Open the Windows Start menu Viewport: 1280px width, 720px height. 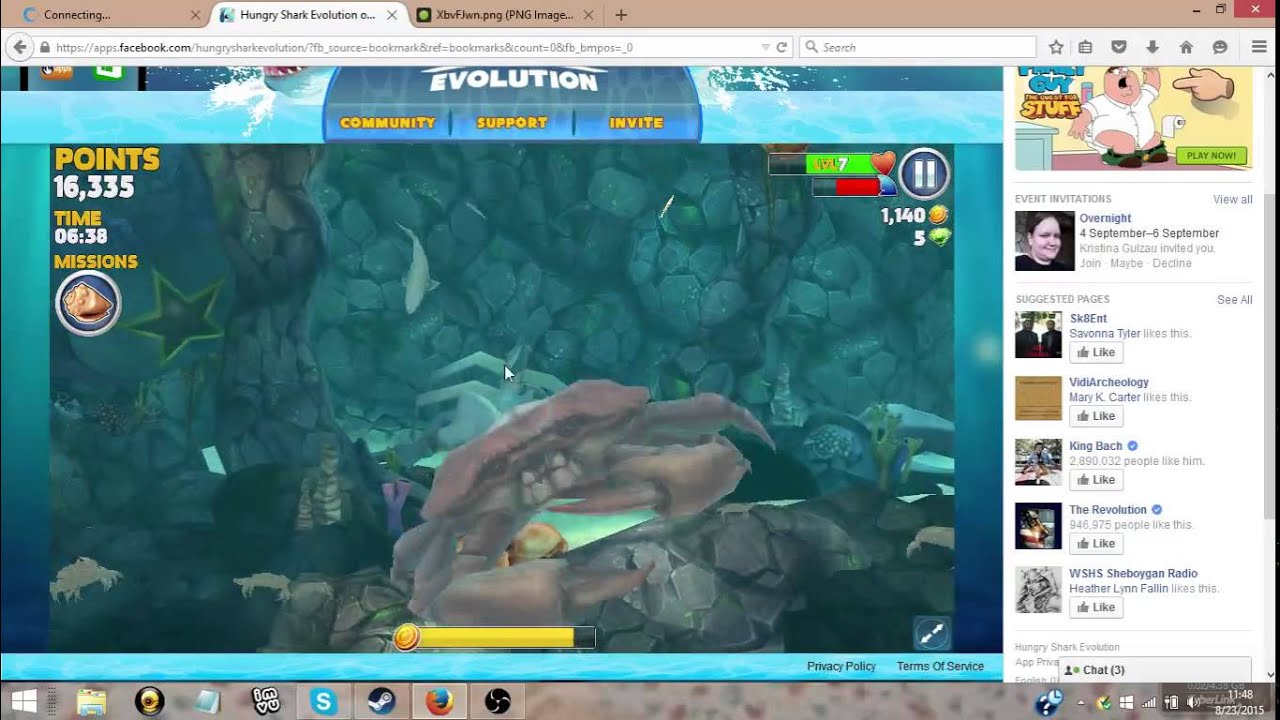(25, 701)
